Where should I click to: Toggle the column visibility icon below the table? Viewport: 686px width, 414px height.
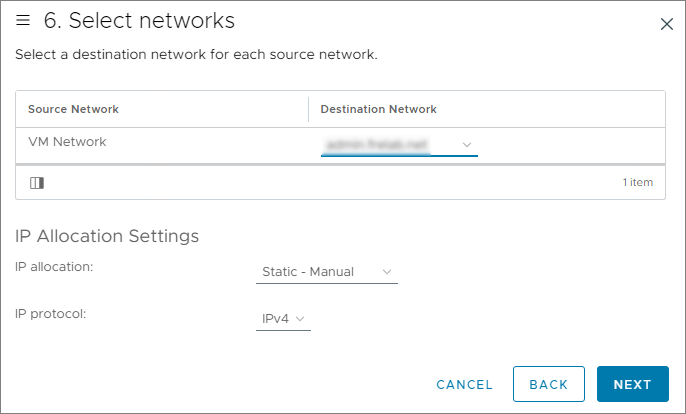point(37,183)
